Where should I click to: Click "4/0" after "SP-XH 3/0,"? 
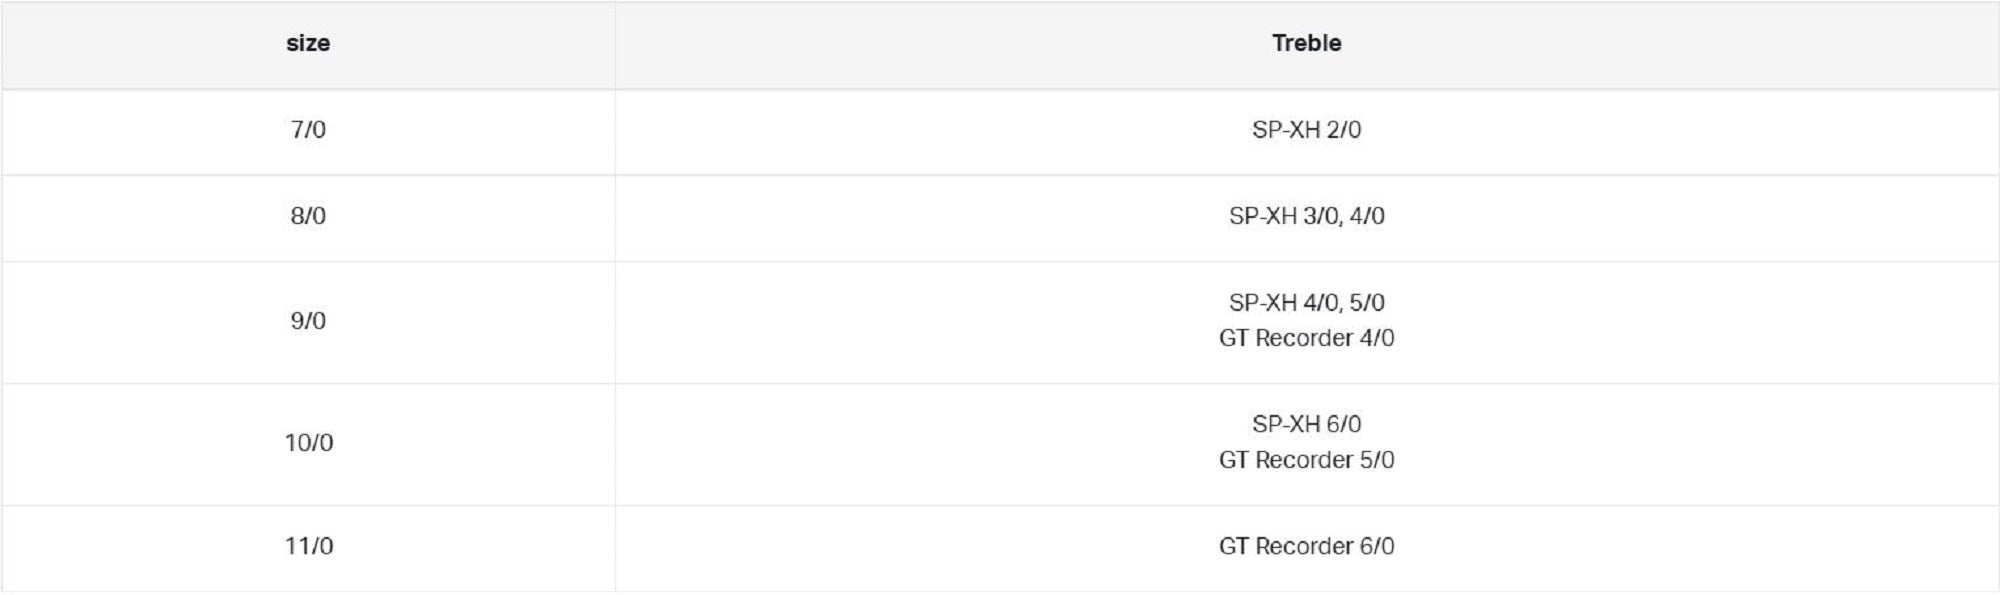point(1366,216)
